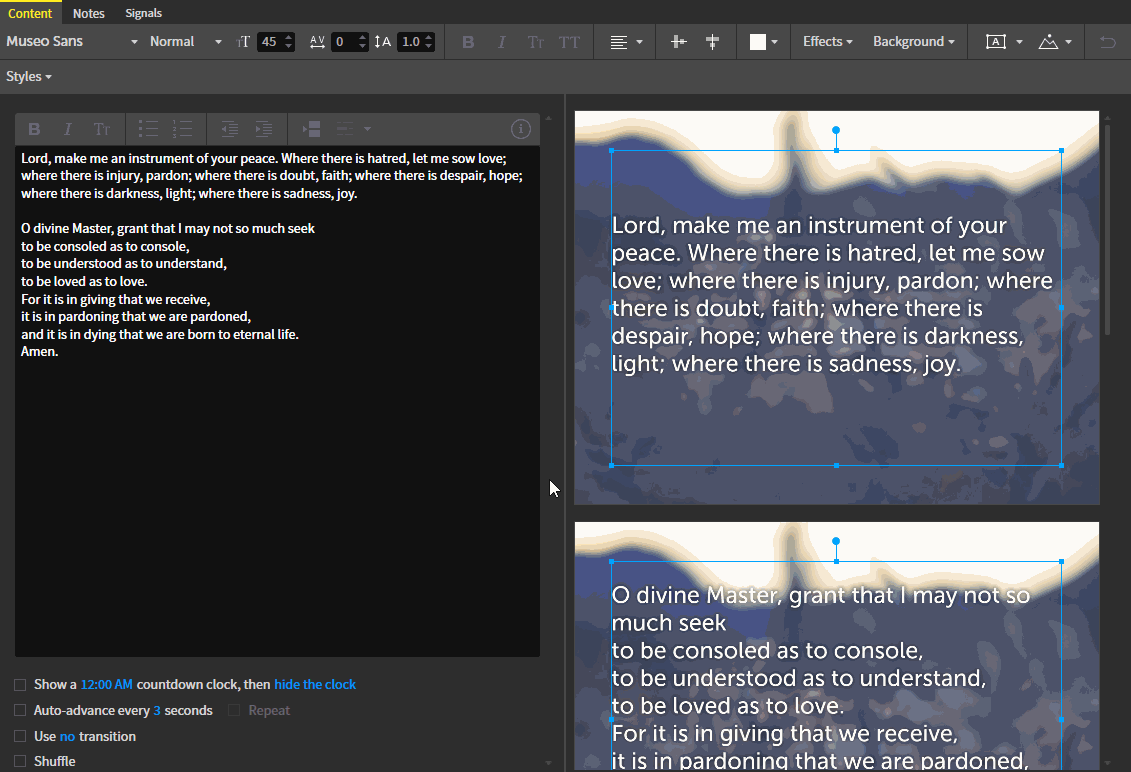Increase the line spacing stepper

coord(428,37)
